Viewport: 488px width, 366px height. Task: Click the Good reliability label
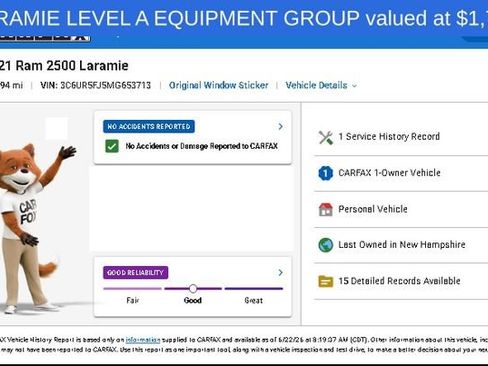point(193,300)
